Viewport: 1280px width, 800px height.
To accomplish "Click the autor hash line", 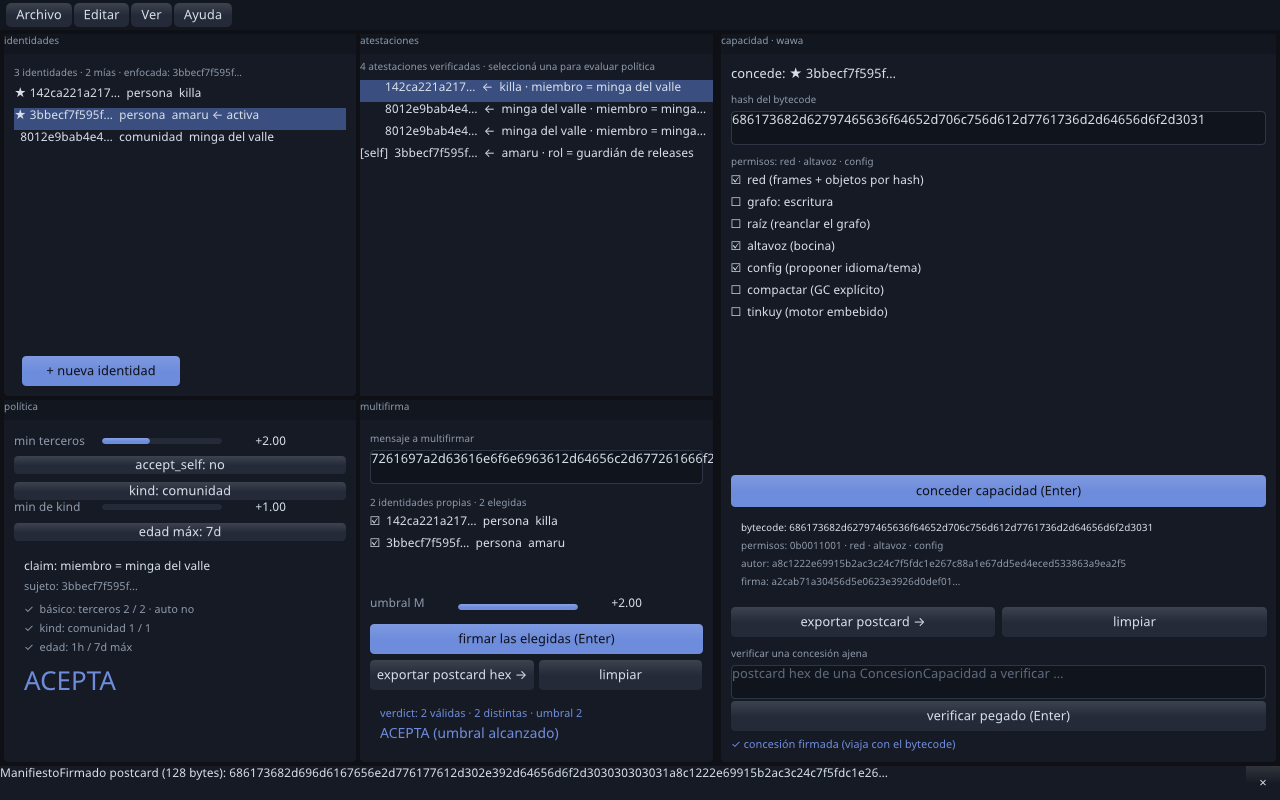I will pyautogui.click(x=933, y=563).
